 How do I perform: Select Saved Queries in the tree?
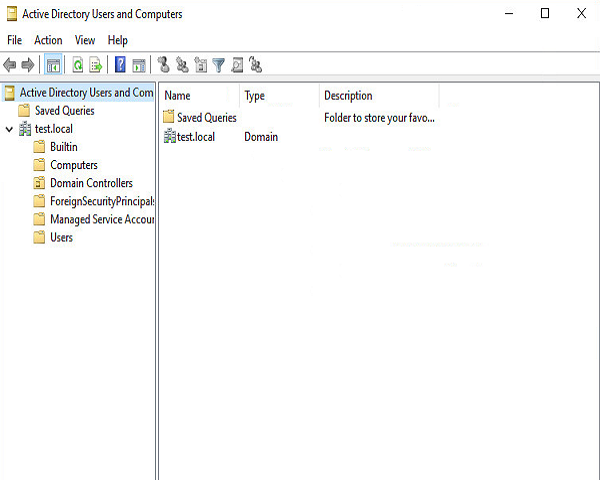click(x=65, y=111)
